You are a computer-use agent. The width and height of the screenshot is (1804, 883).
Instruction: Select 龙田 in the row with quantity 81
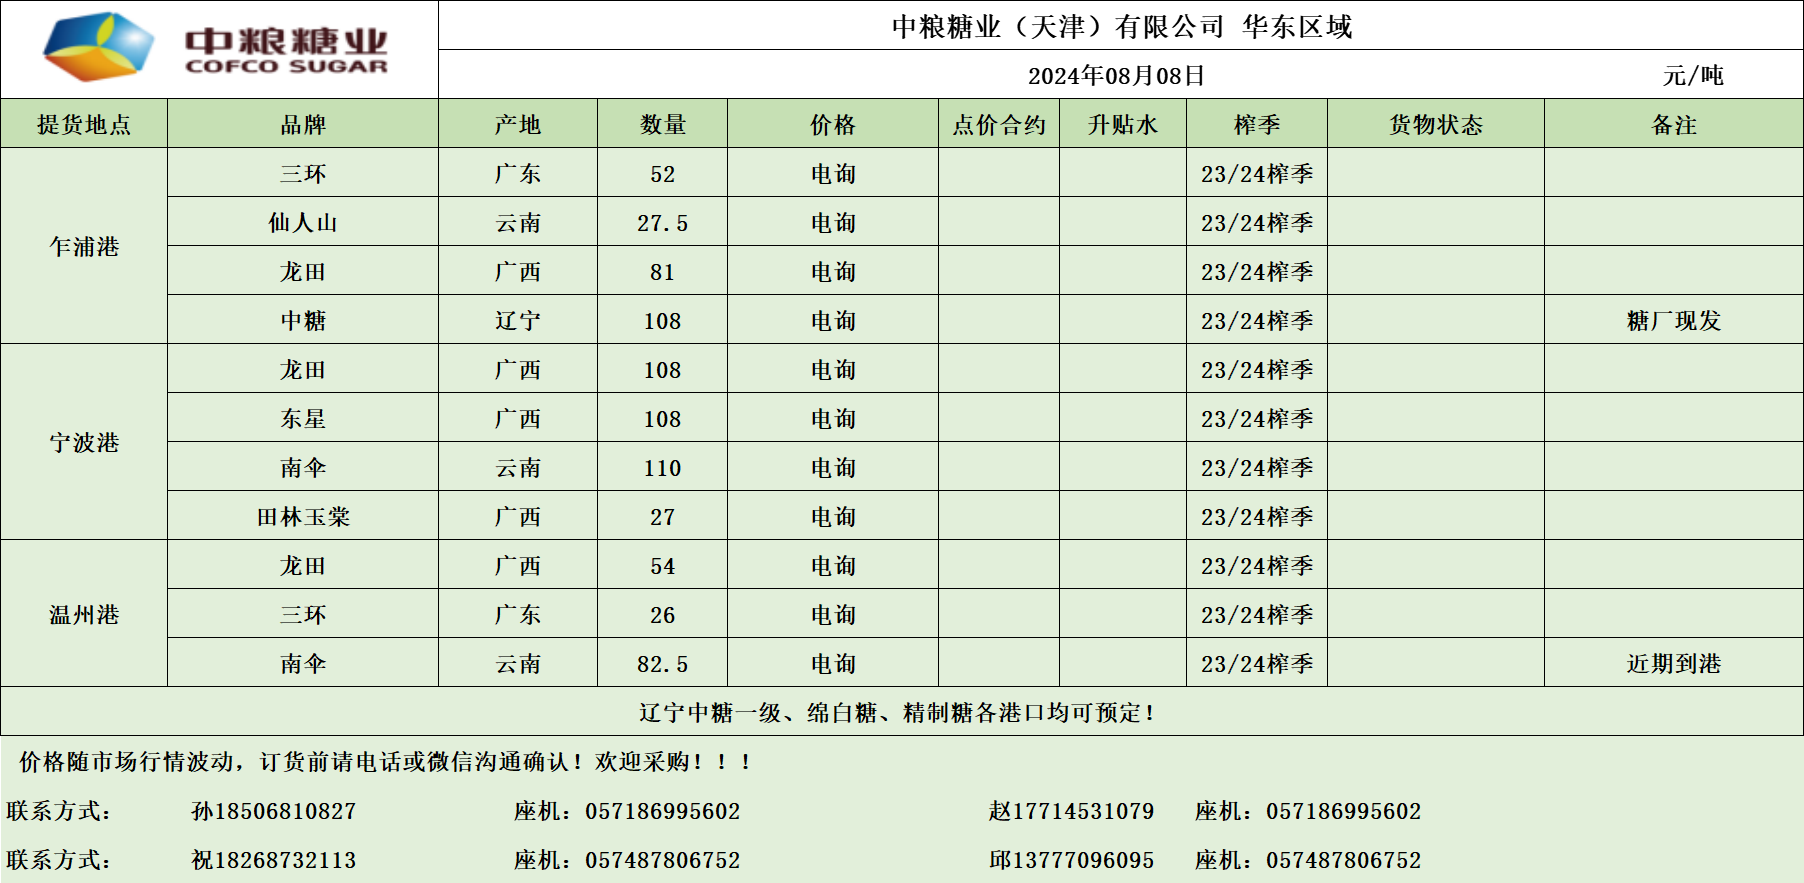(x=303, y=272)
